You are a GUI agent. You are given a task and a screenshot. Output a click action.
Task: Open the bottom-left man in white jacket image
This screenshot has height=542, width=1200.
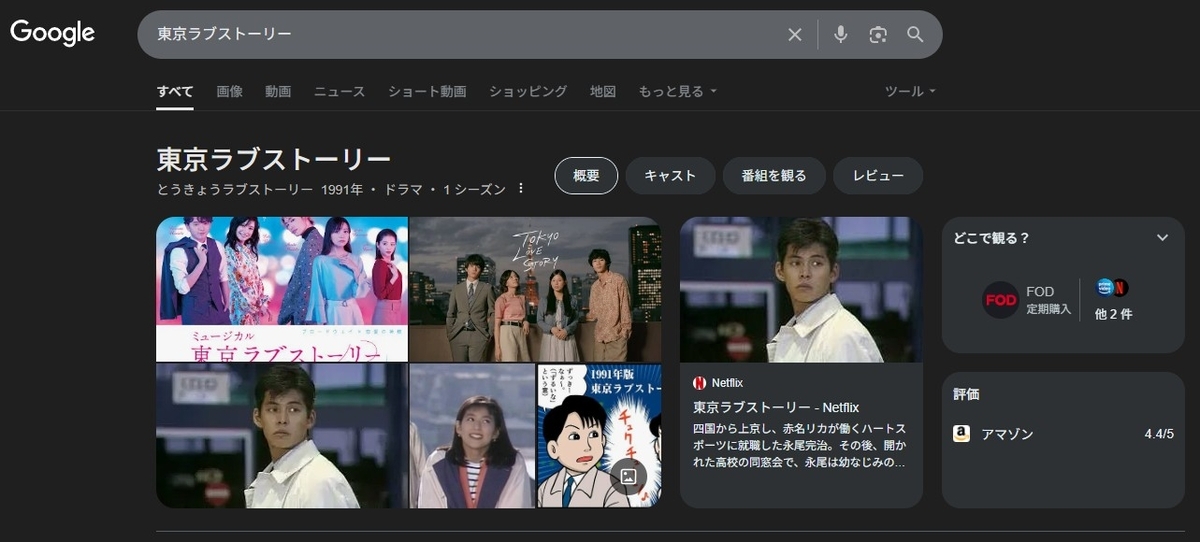click(282, 436)
